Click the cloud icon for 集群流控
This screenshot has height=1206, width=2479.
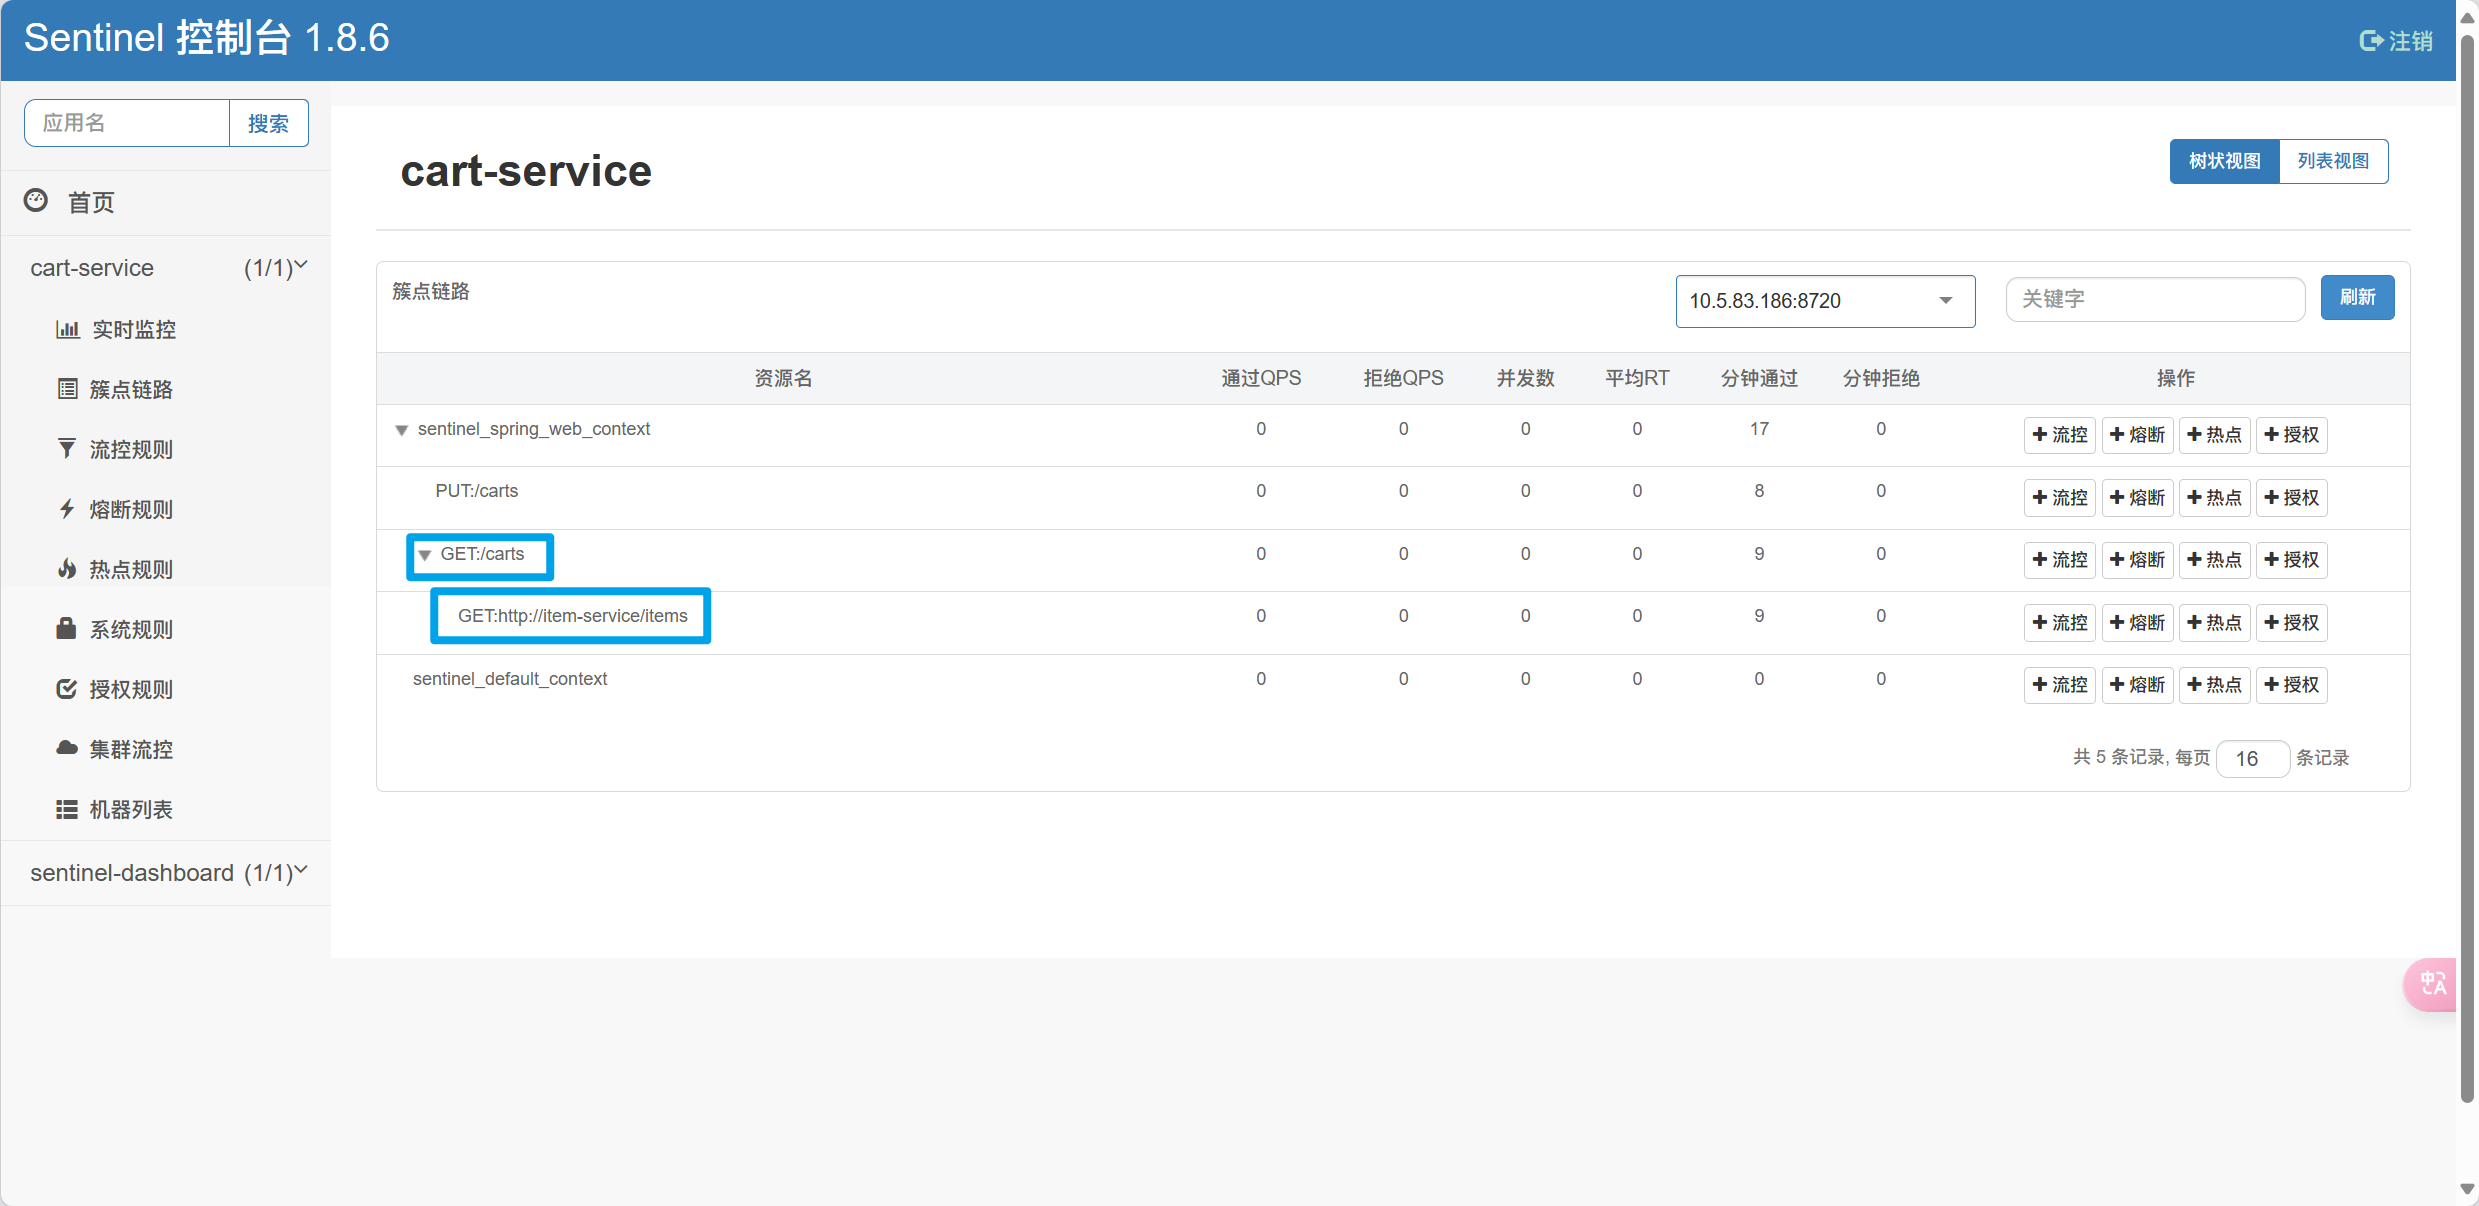(67, 749)
